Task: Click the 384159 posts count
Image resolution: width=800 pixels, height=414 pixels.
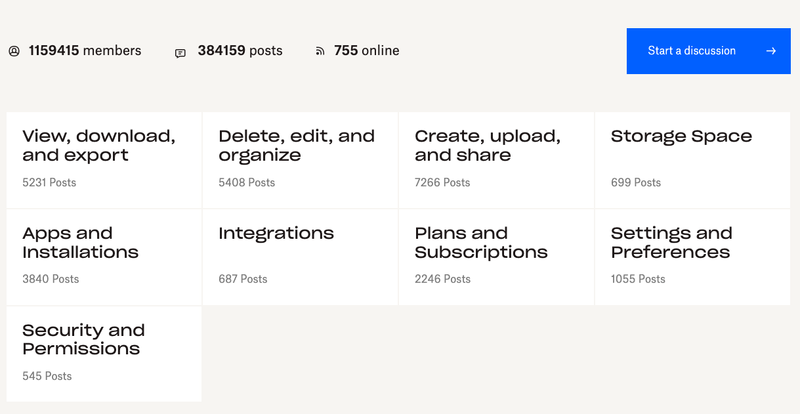Action: click(x=240, y=51)
